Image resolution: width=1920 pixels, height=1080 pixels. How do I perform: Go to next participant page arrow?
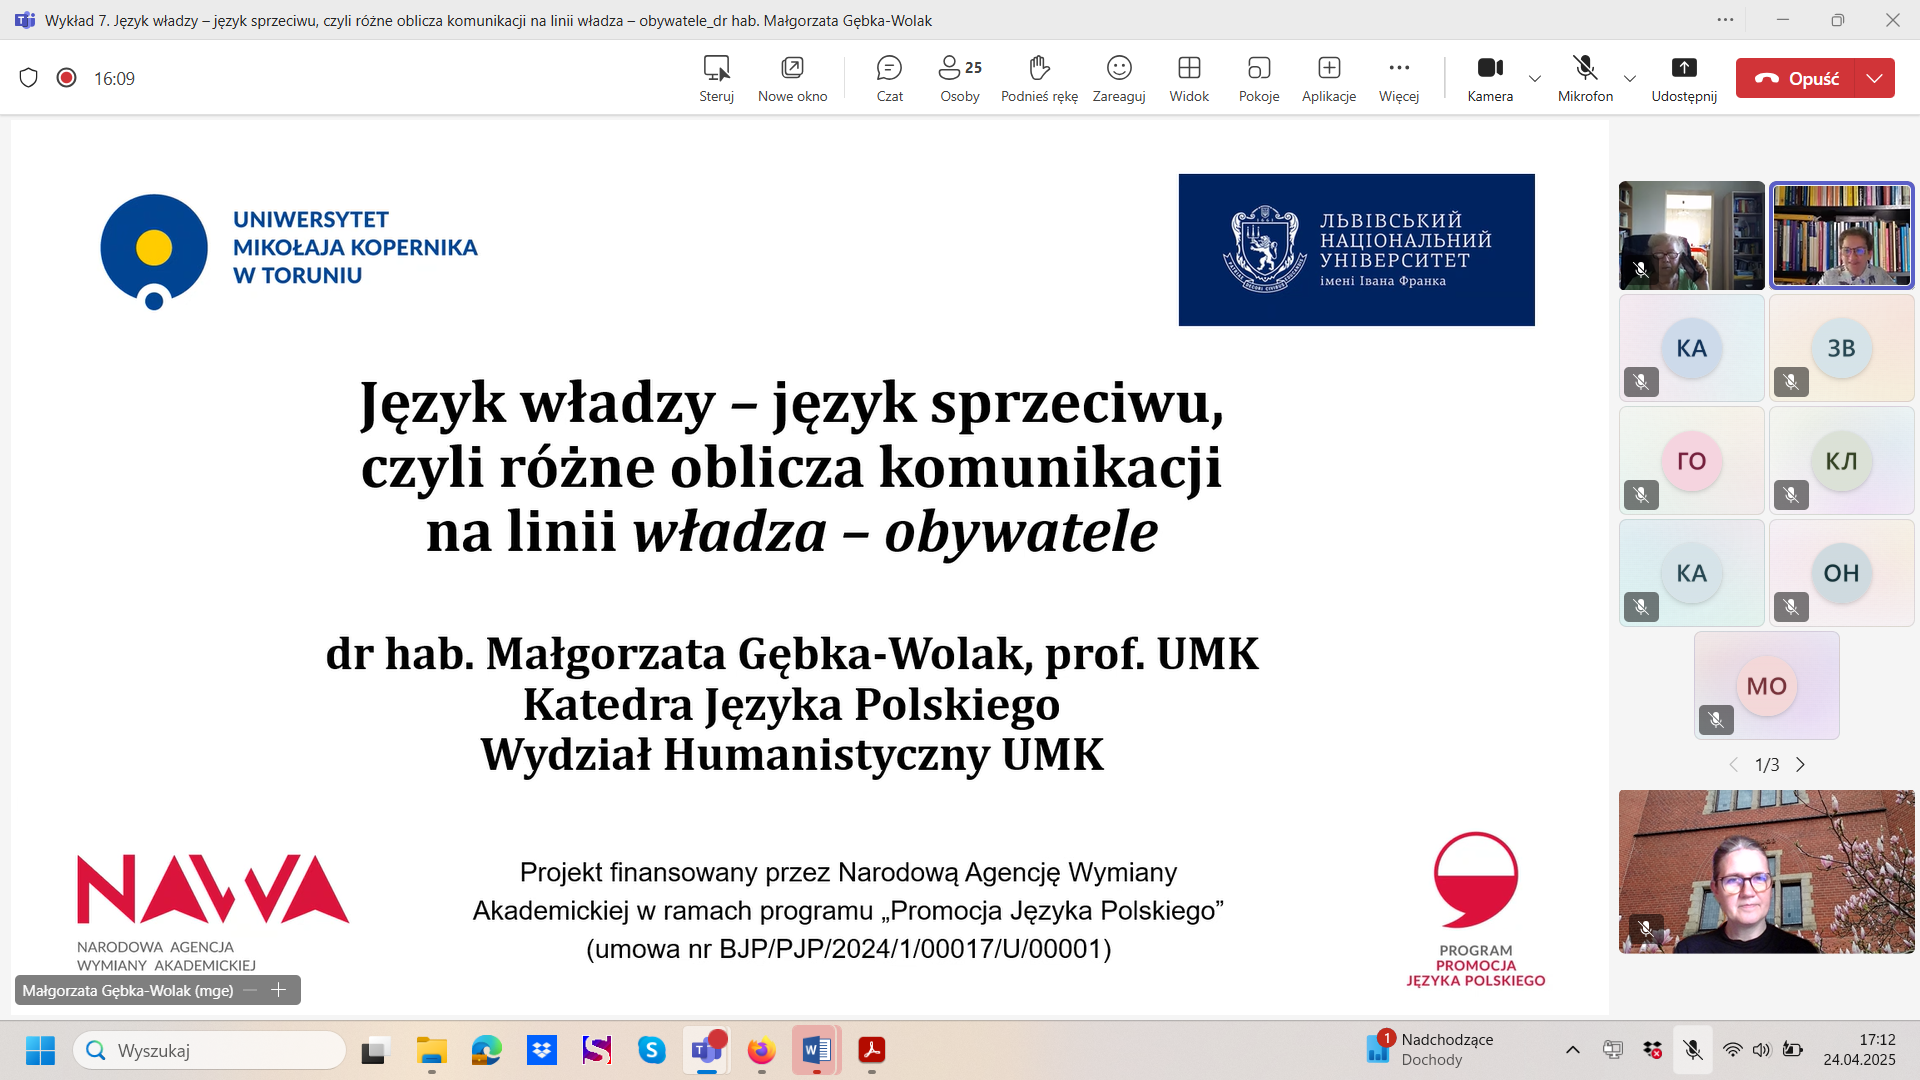tap(1800, 765)
